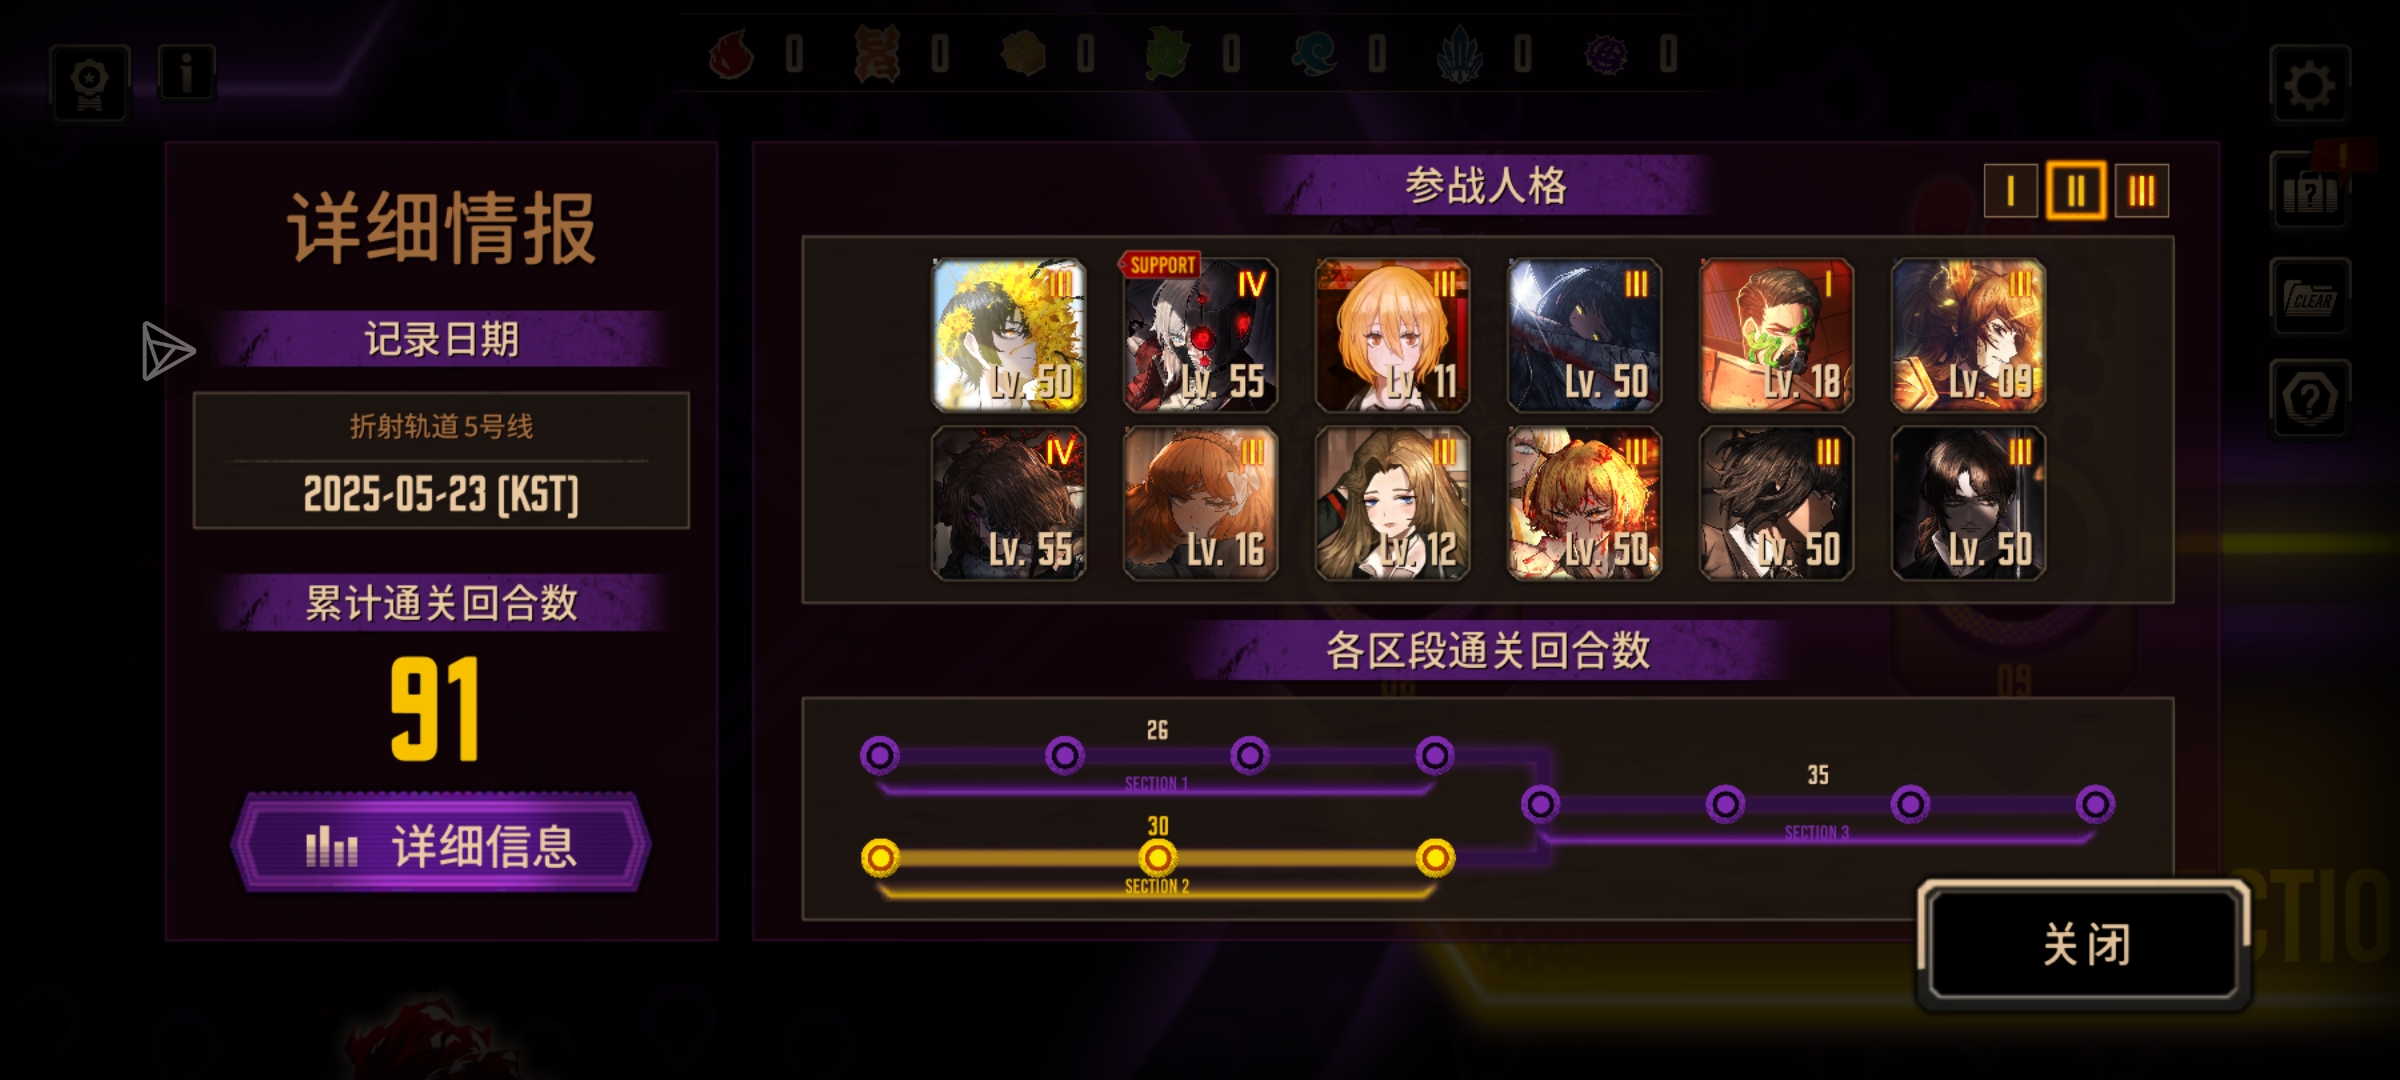Open the question mark help icon
This screenshot has height=1080, width=2400.
click(2310, 399)
